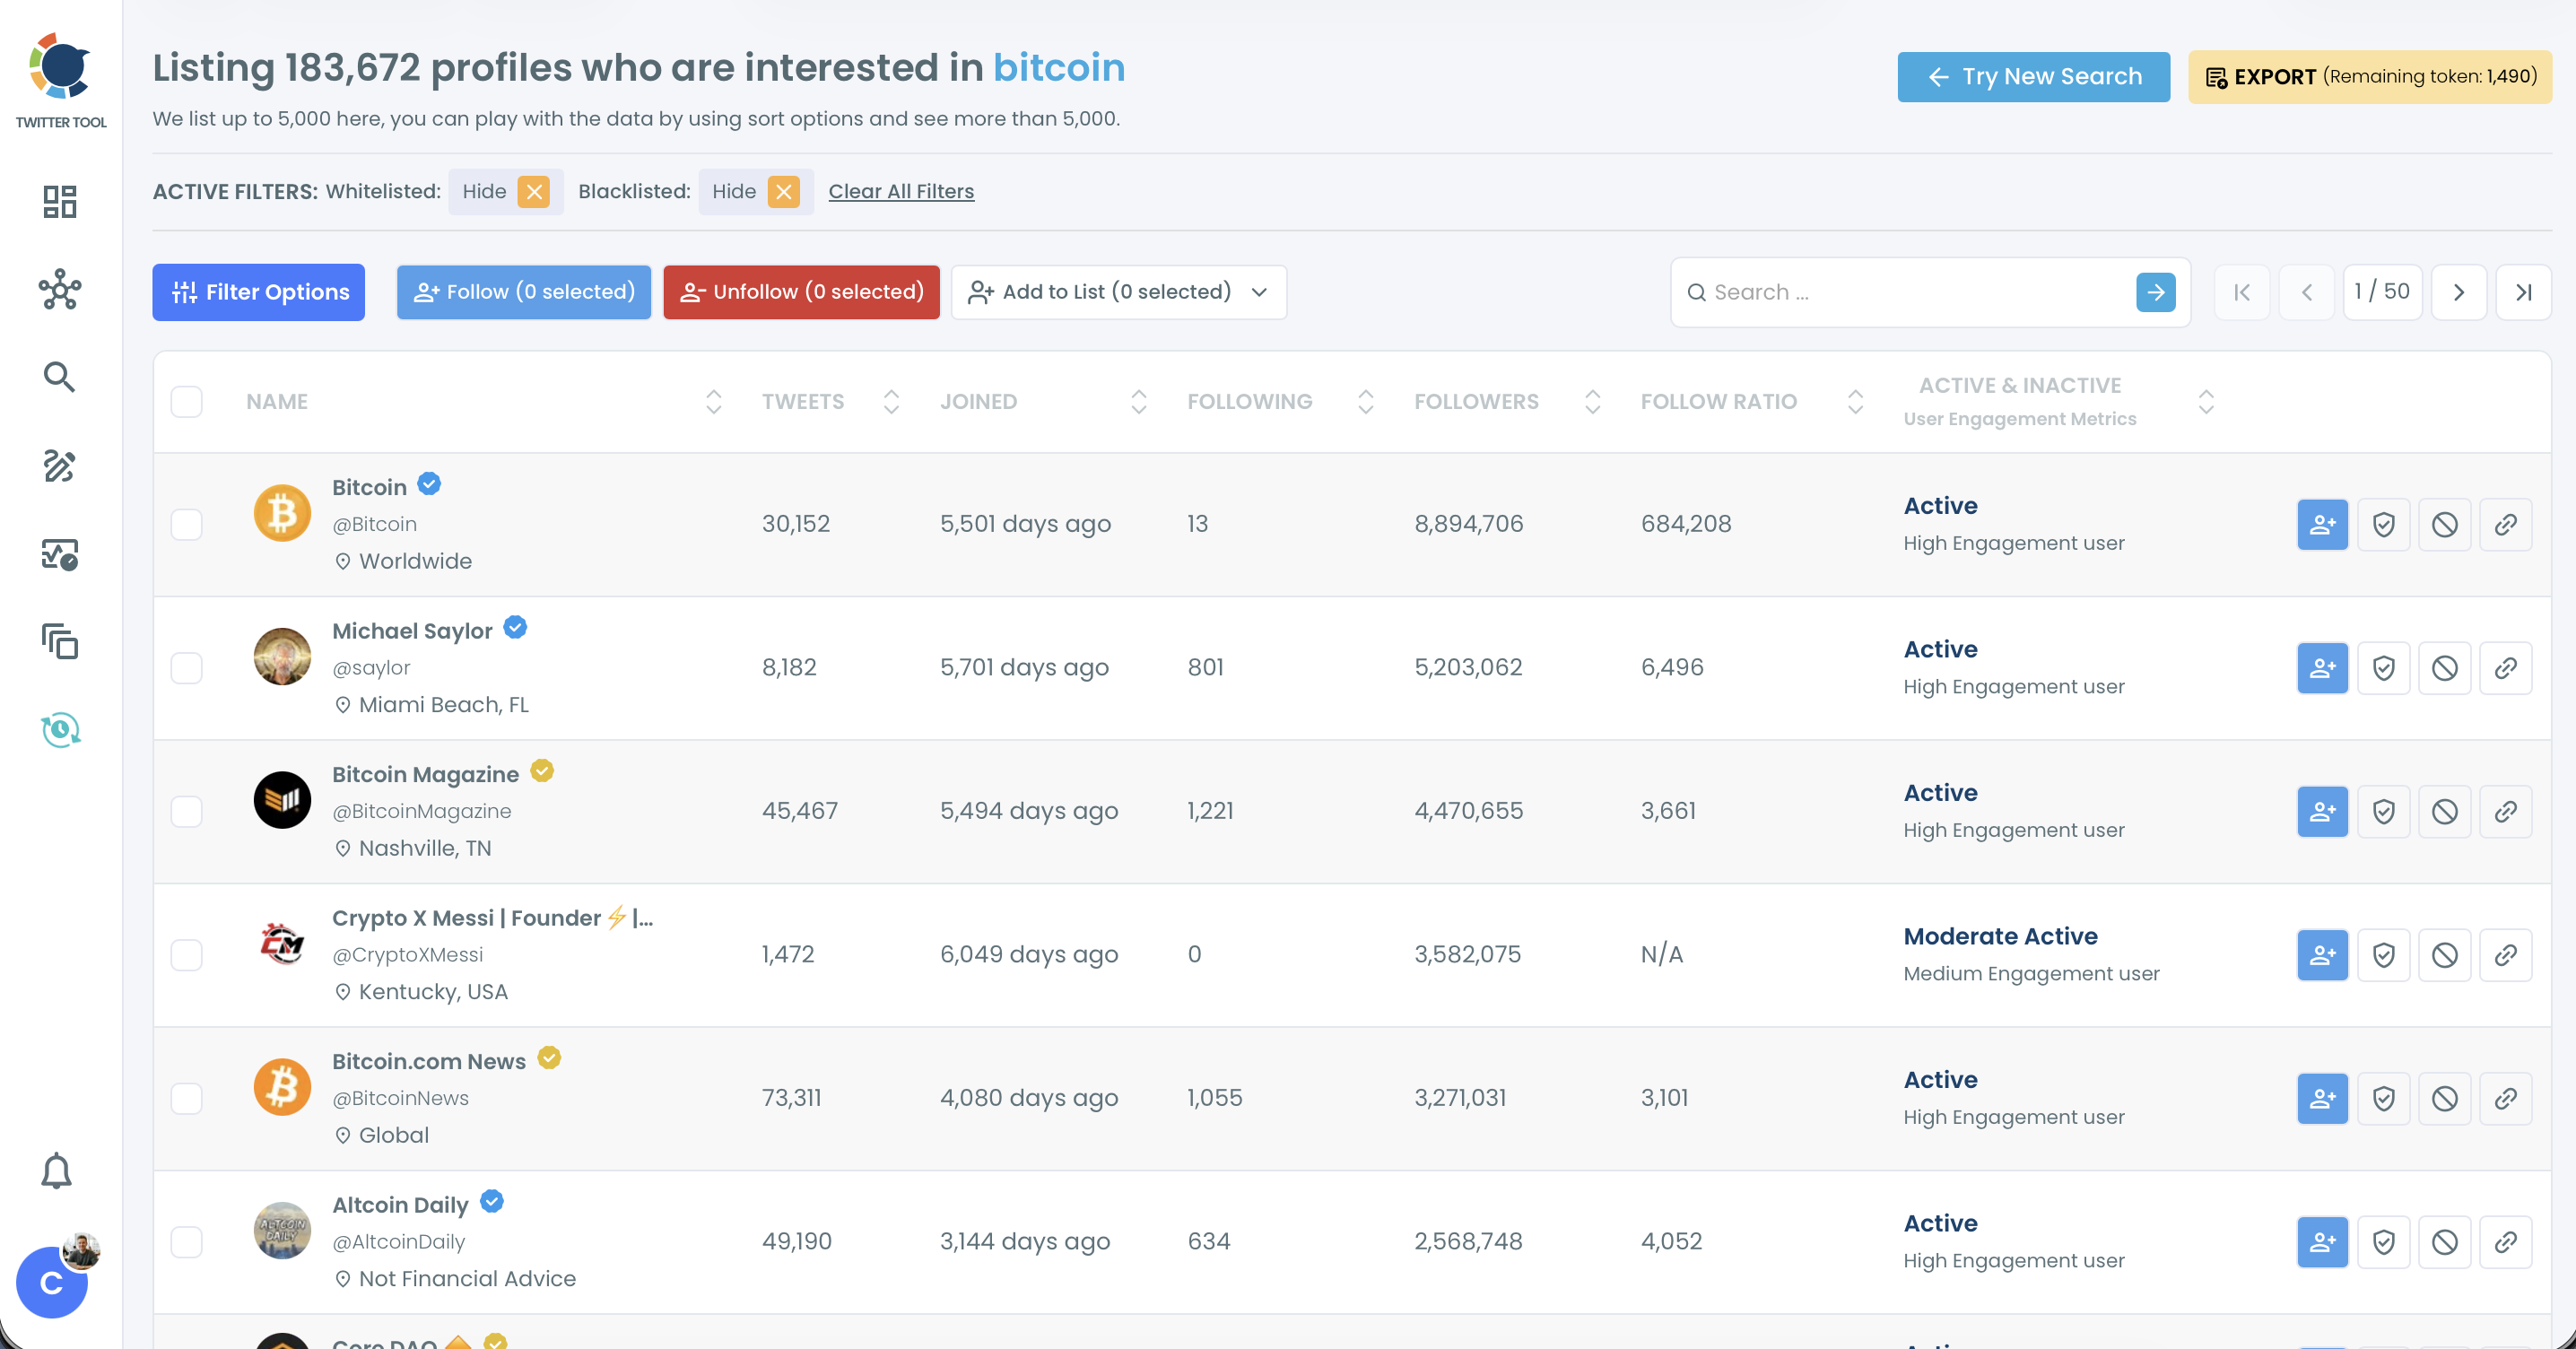Select the Altcoin Daily profile checkbox
Screen dimensions: 2576x1349
(x=186, y=1242)
